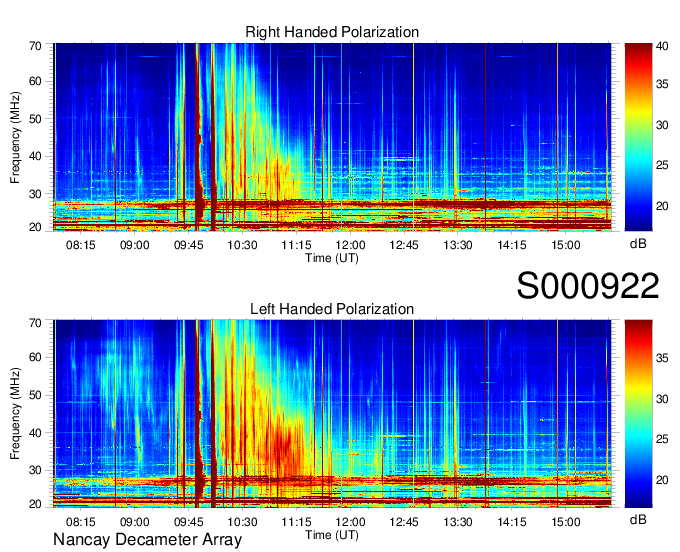
Task: Click the 40 value on top color bar
Action: click(662, 46)
